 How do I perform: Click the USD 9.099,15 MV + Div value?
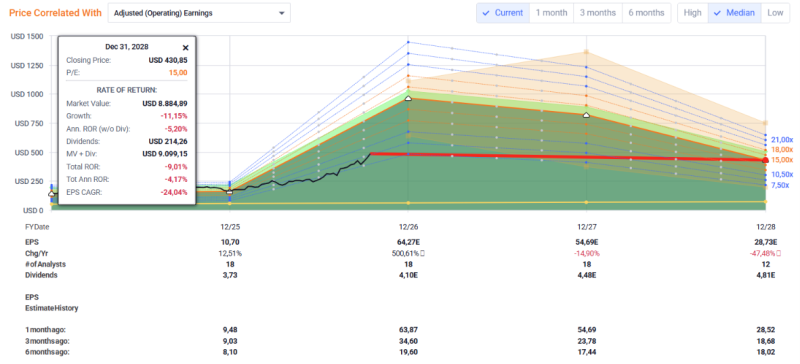click(165, 154)
